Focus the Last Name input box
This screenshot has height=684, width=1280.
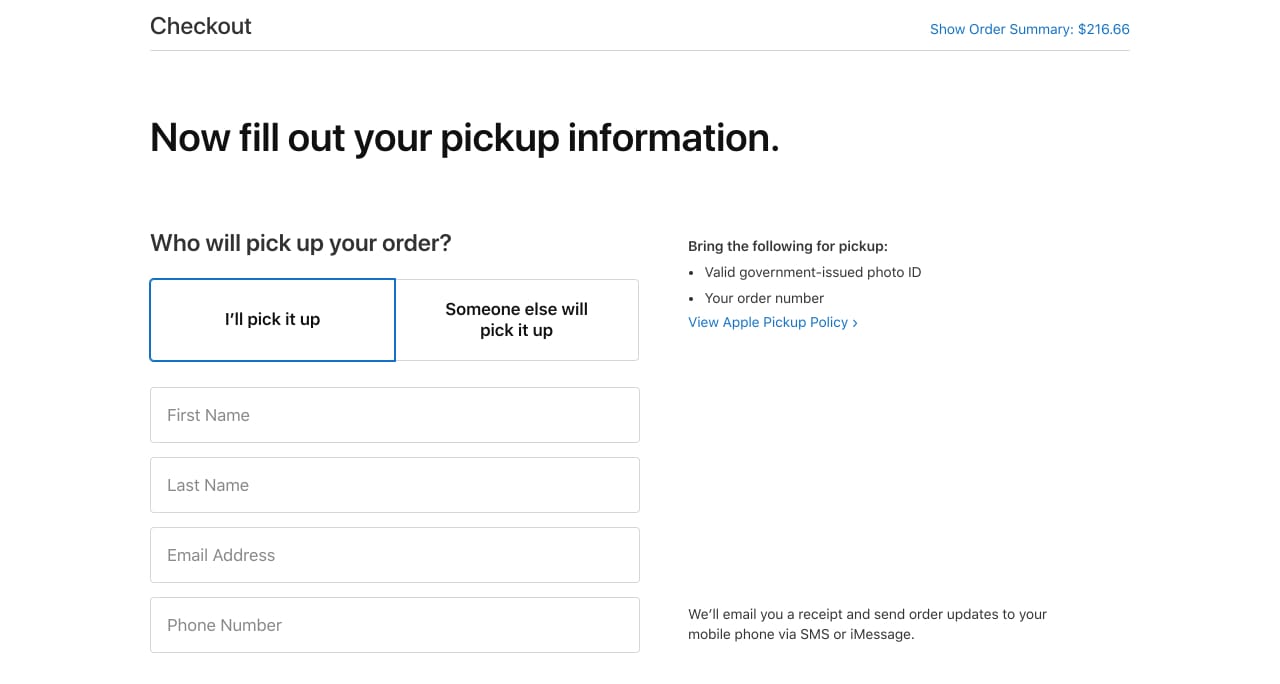[395, 485]
